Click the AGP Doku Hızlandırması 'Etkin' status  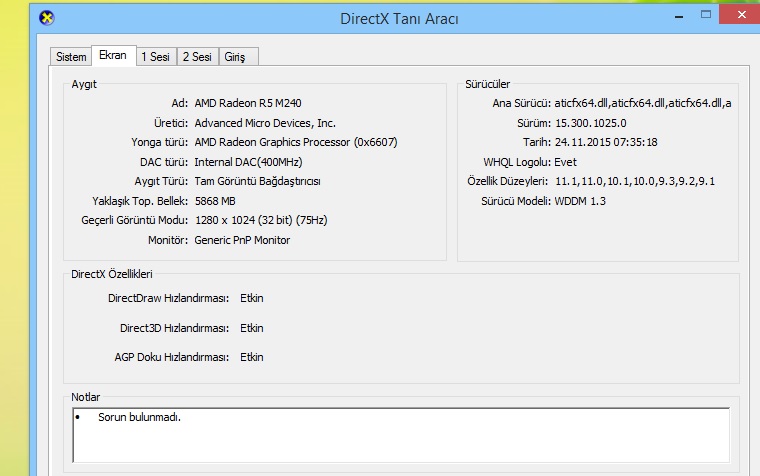click(252, 357)
